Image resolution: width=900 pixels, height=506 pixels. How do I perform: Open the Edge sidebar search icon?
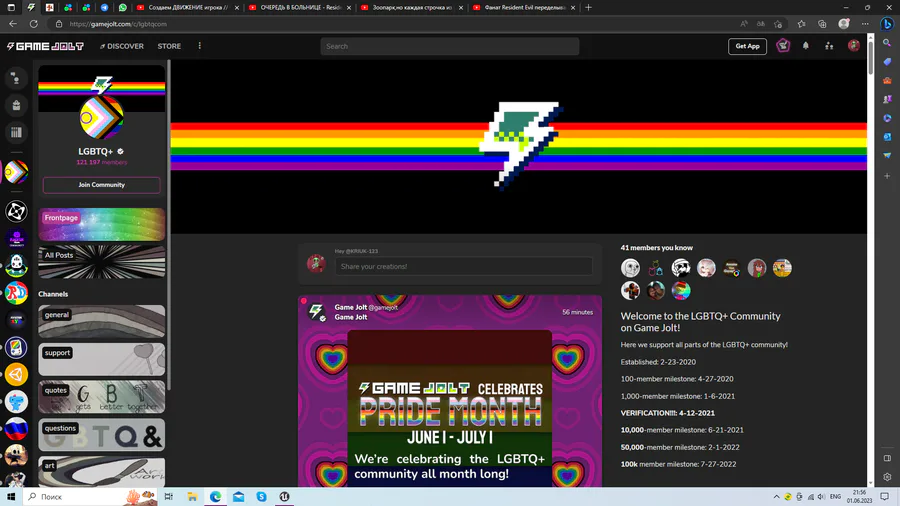click(x=887, y=43)
